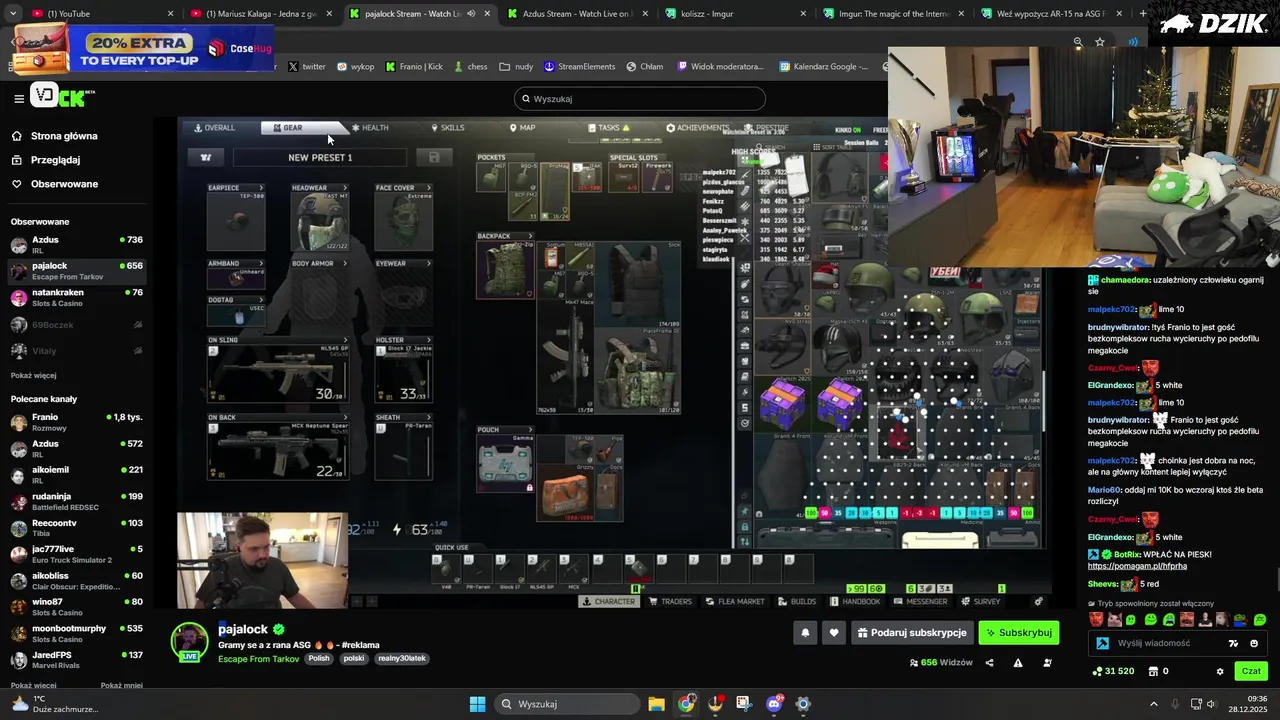The width and height of the screenshot is (1280, 720).
Task: Click the green Czat send button
Action: [x=1251, y=671]
